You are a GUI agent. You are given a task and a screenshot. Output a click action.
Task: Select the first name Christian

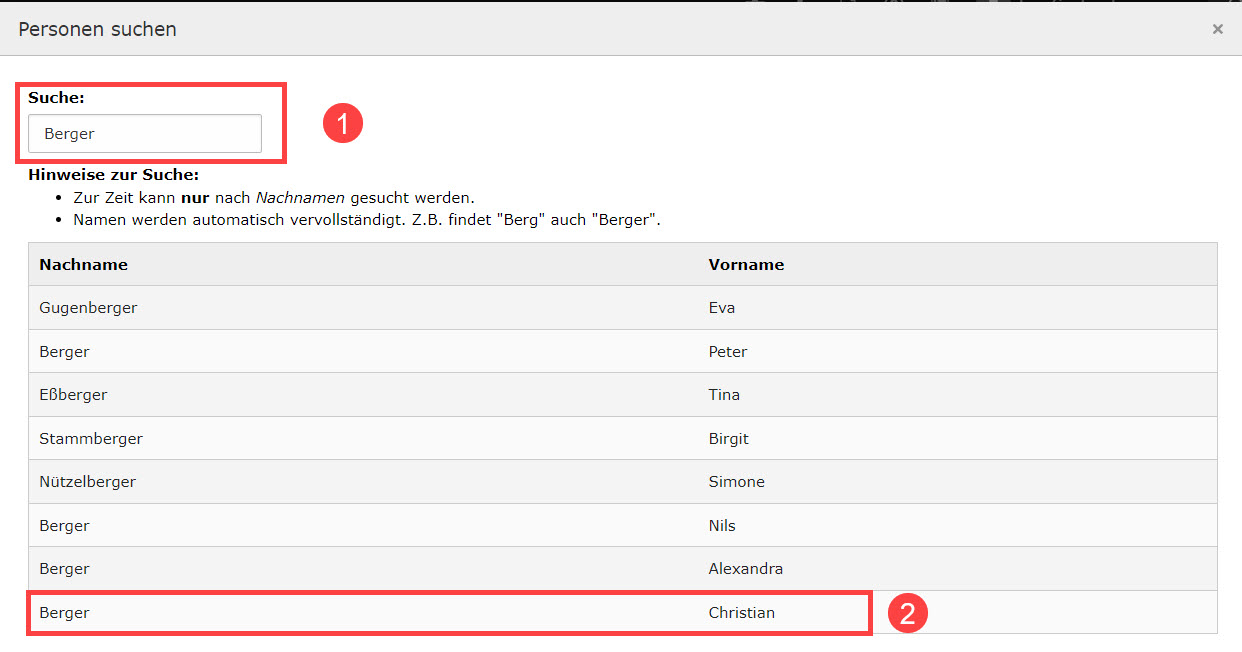[x=741, y=613]
